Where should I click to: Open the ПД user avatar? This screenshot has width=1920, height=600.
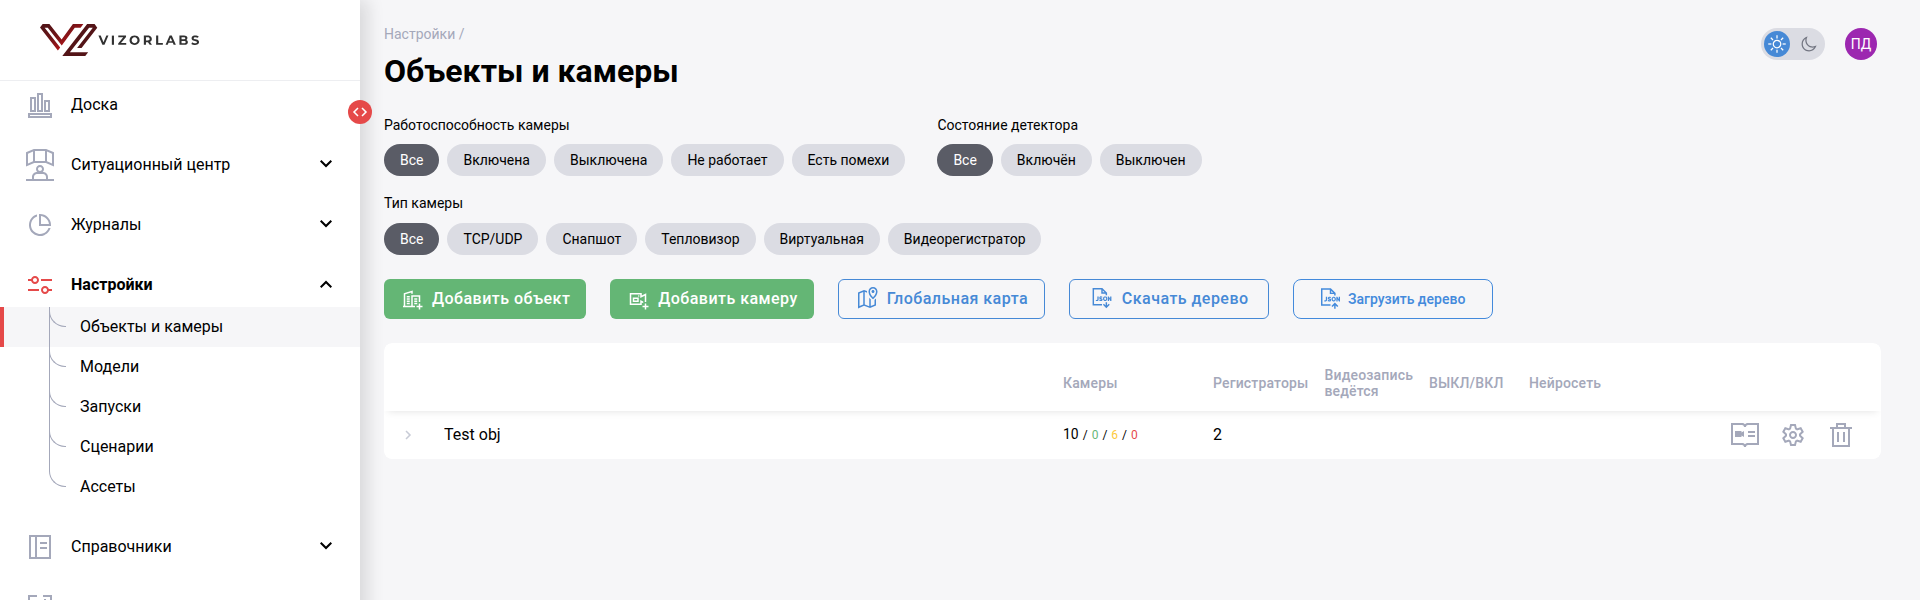[x=1861, y=44]
